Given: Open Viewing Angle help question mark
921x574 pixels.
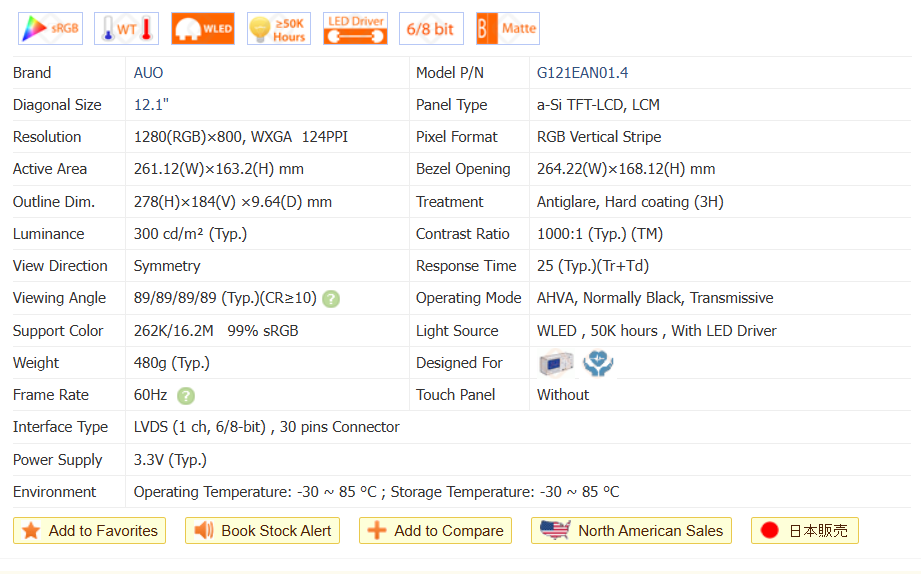Looking at the screenshot, I should click(331, 299).
